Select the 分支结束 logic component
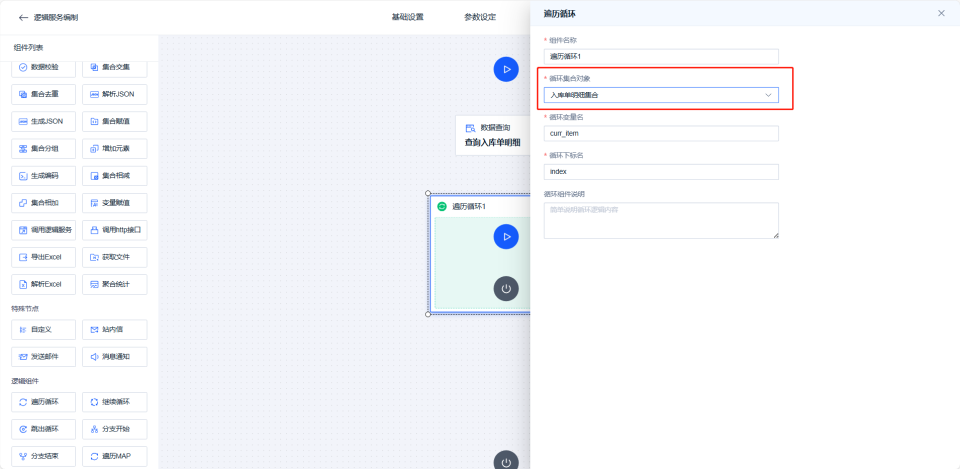The width and height of the screenshot is (960, 469). [43, 456]
